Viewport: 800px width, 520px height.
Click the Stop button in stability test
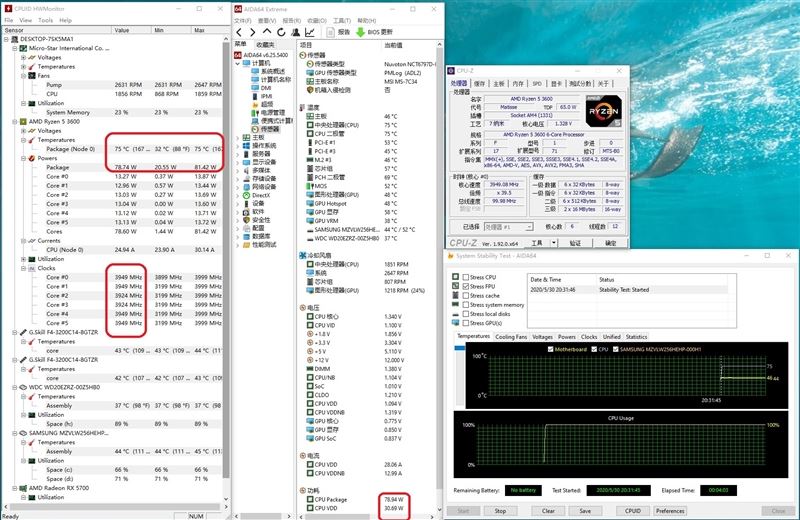[x=500, y=510]
